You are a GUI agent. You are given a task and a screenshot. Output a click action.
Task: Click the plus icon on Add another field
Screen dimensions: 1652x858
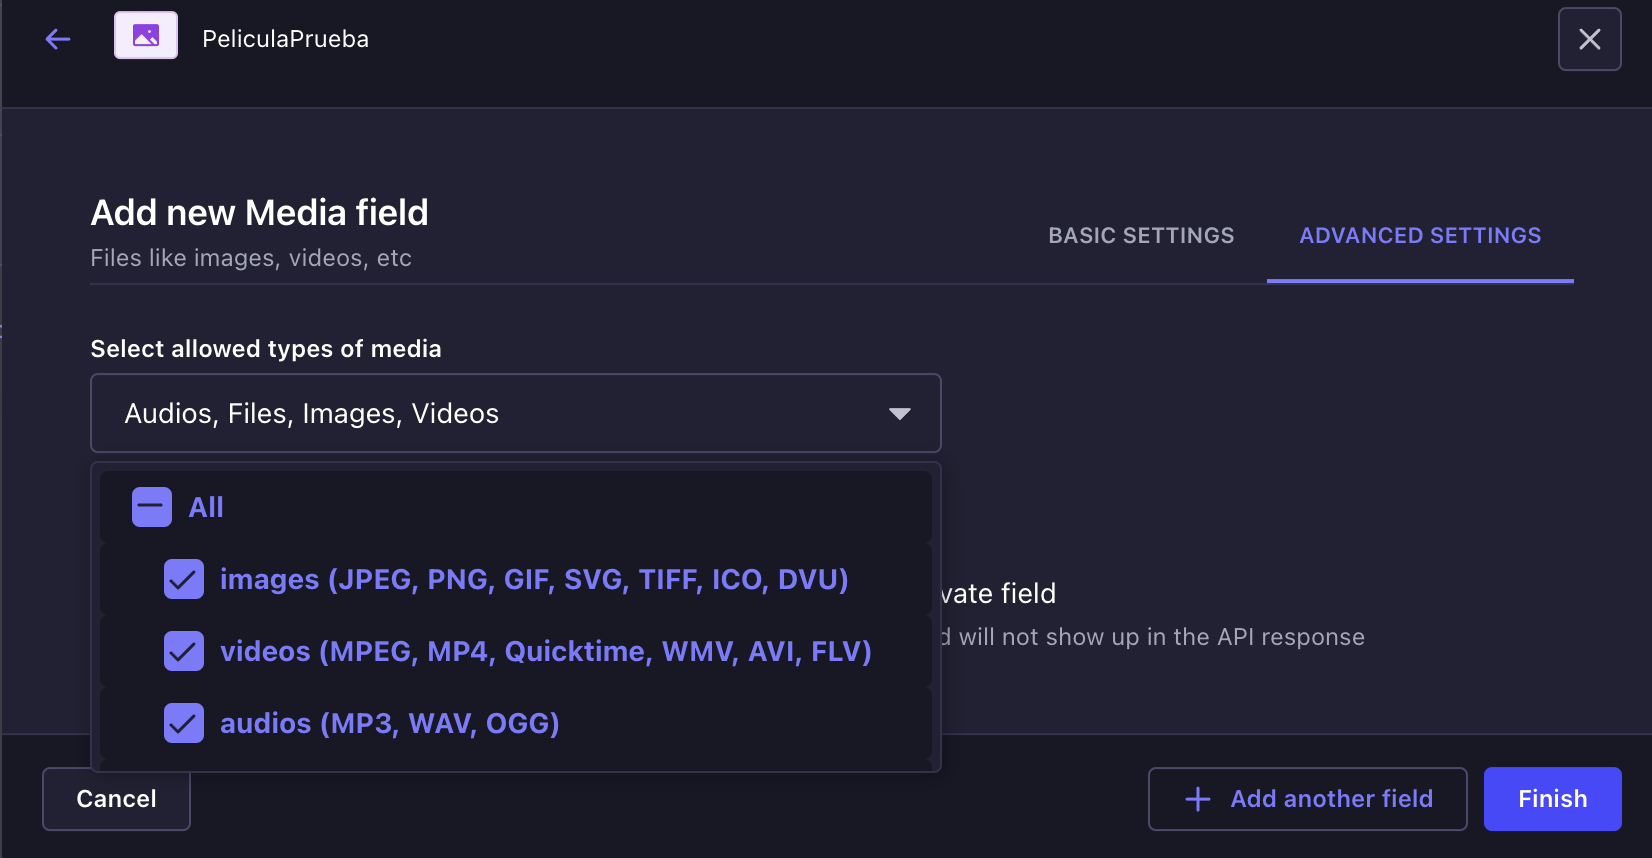point(1198,799)
